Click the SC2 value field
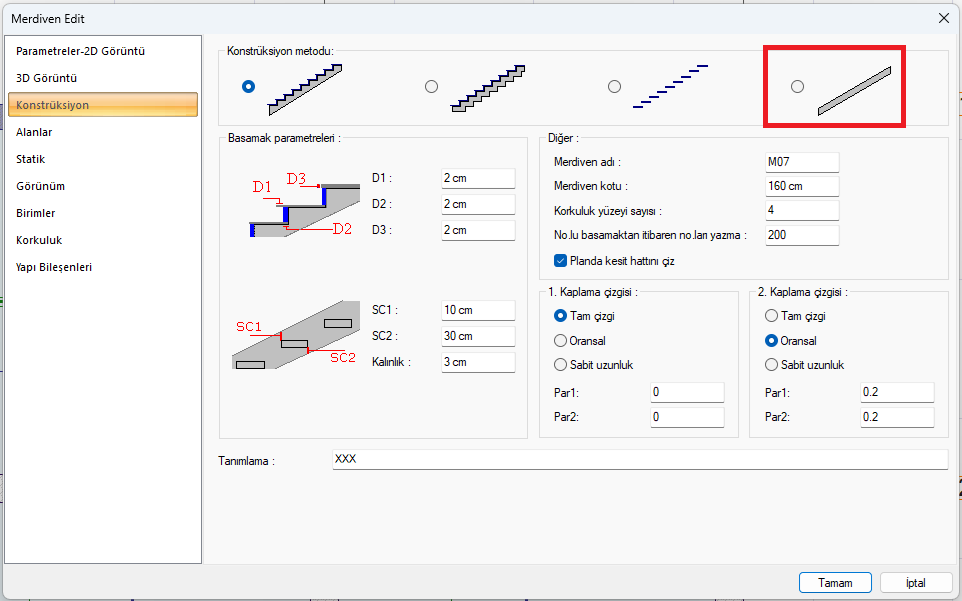Viewport: 962px width, 601px height. 477,336
